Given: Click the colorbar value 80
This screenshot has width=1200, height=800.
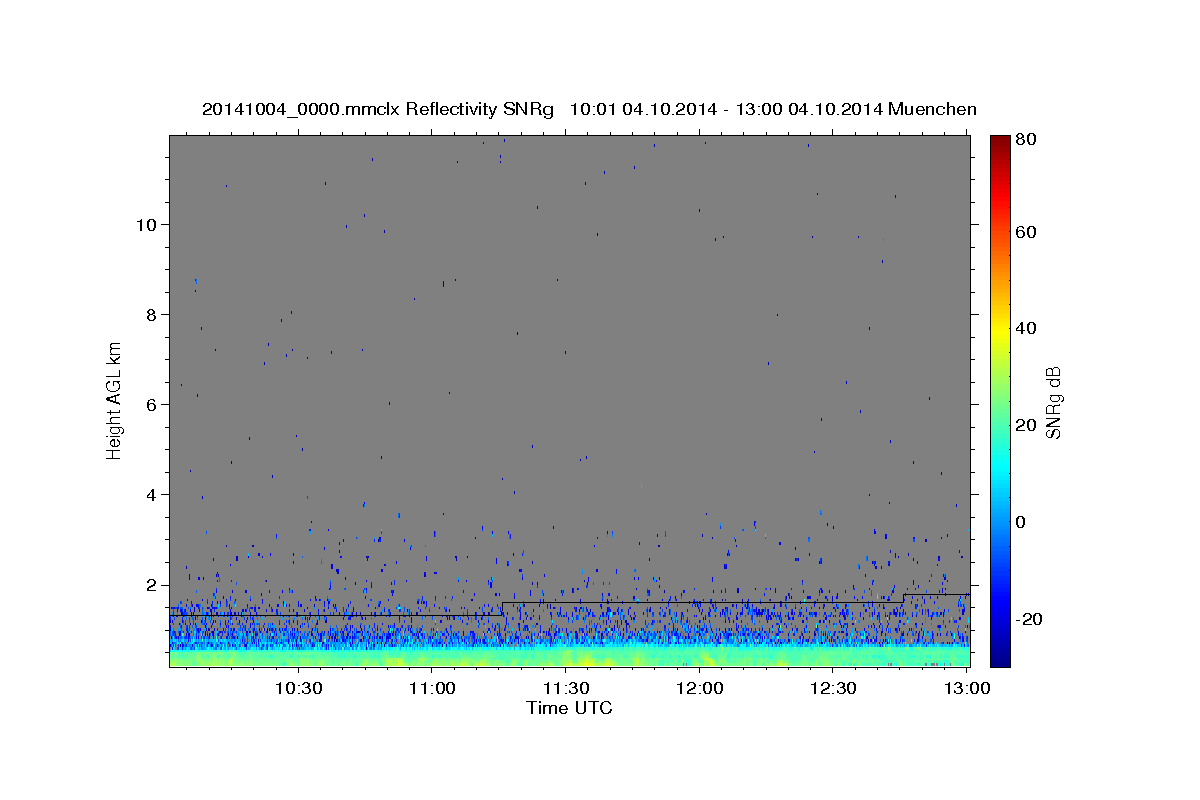Looking at the screenshot, I should point(1025,139).
